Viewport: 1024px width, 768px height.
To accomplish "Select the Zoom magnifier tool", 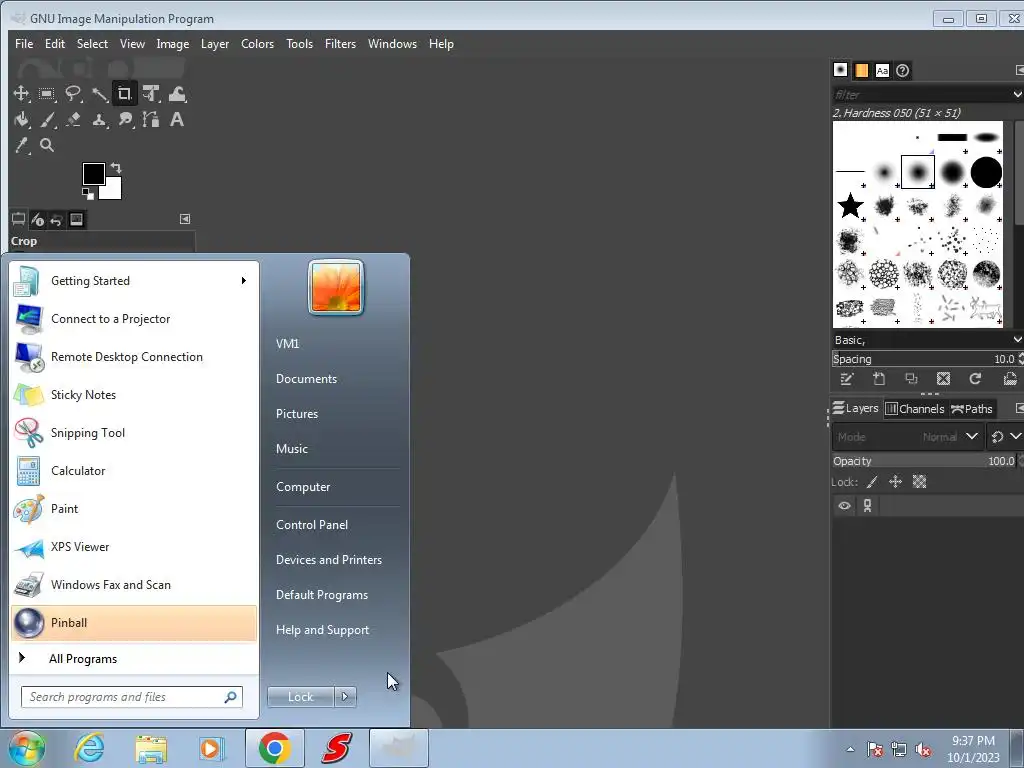I will 46,145.
